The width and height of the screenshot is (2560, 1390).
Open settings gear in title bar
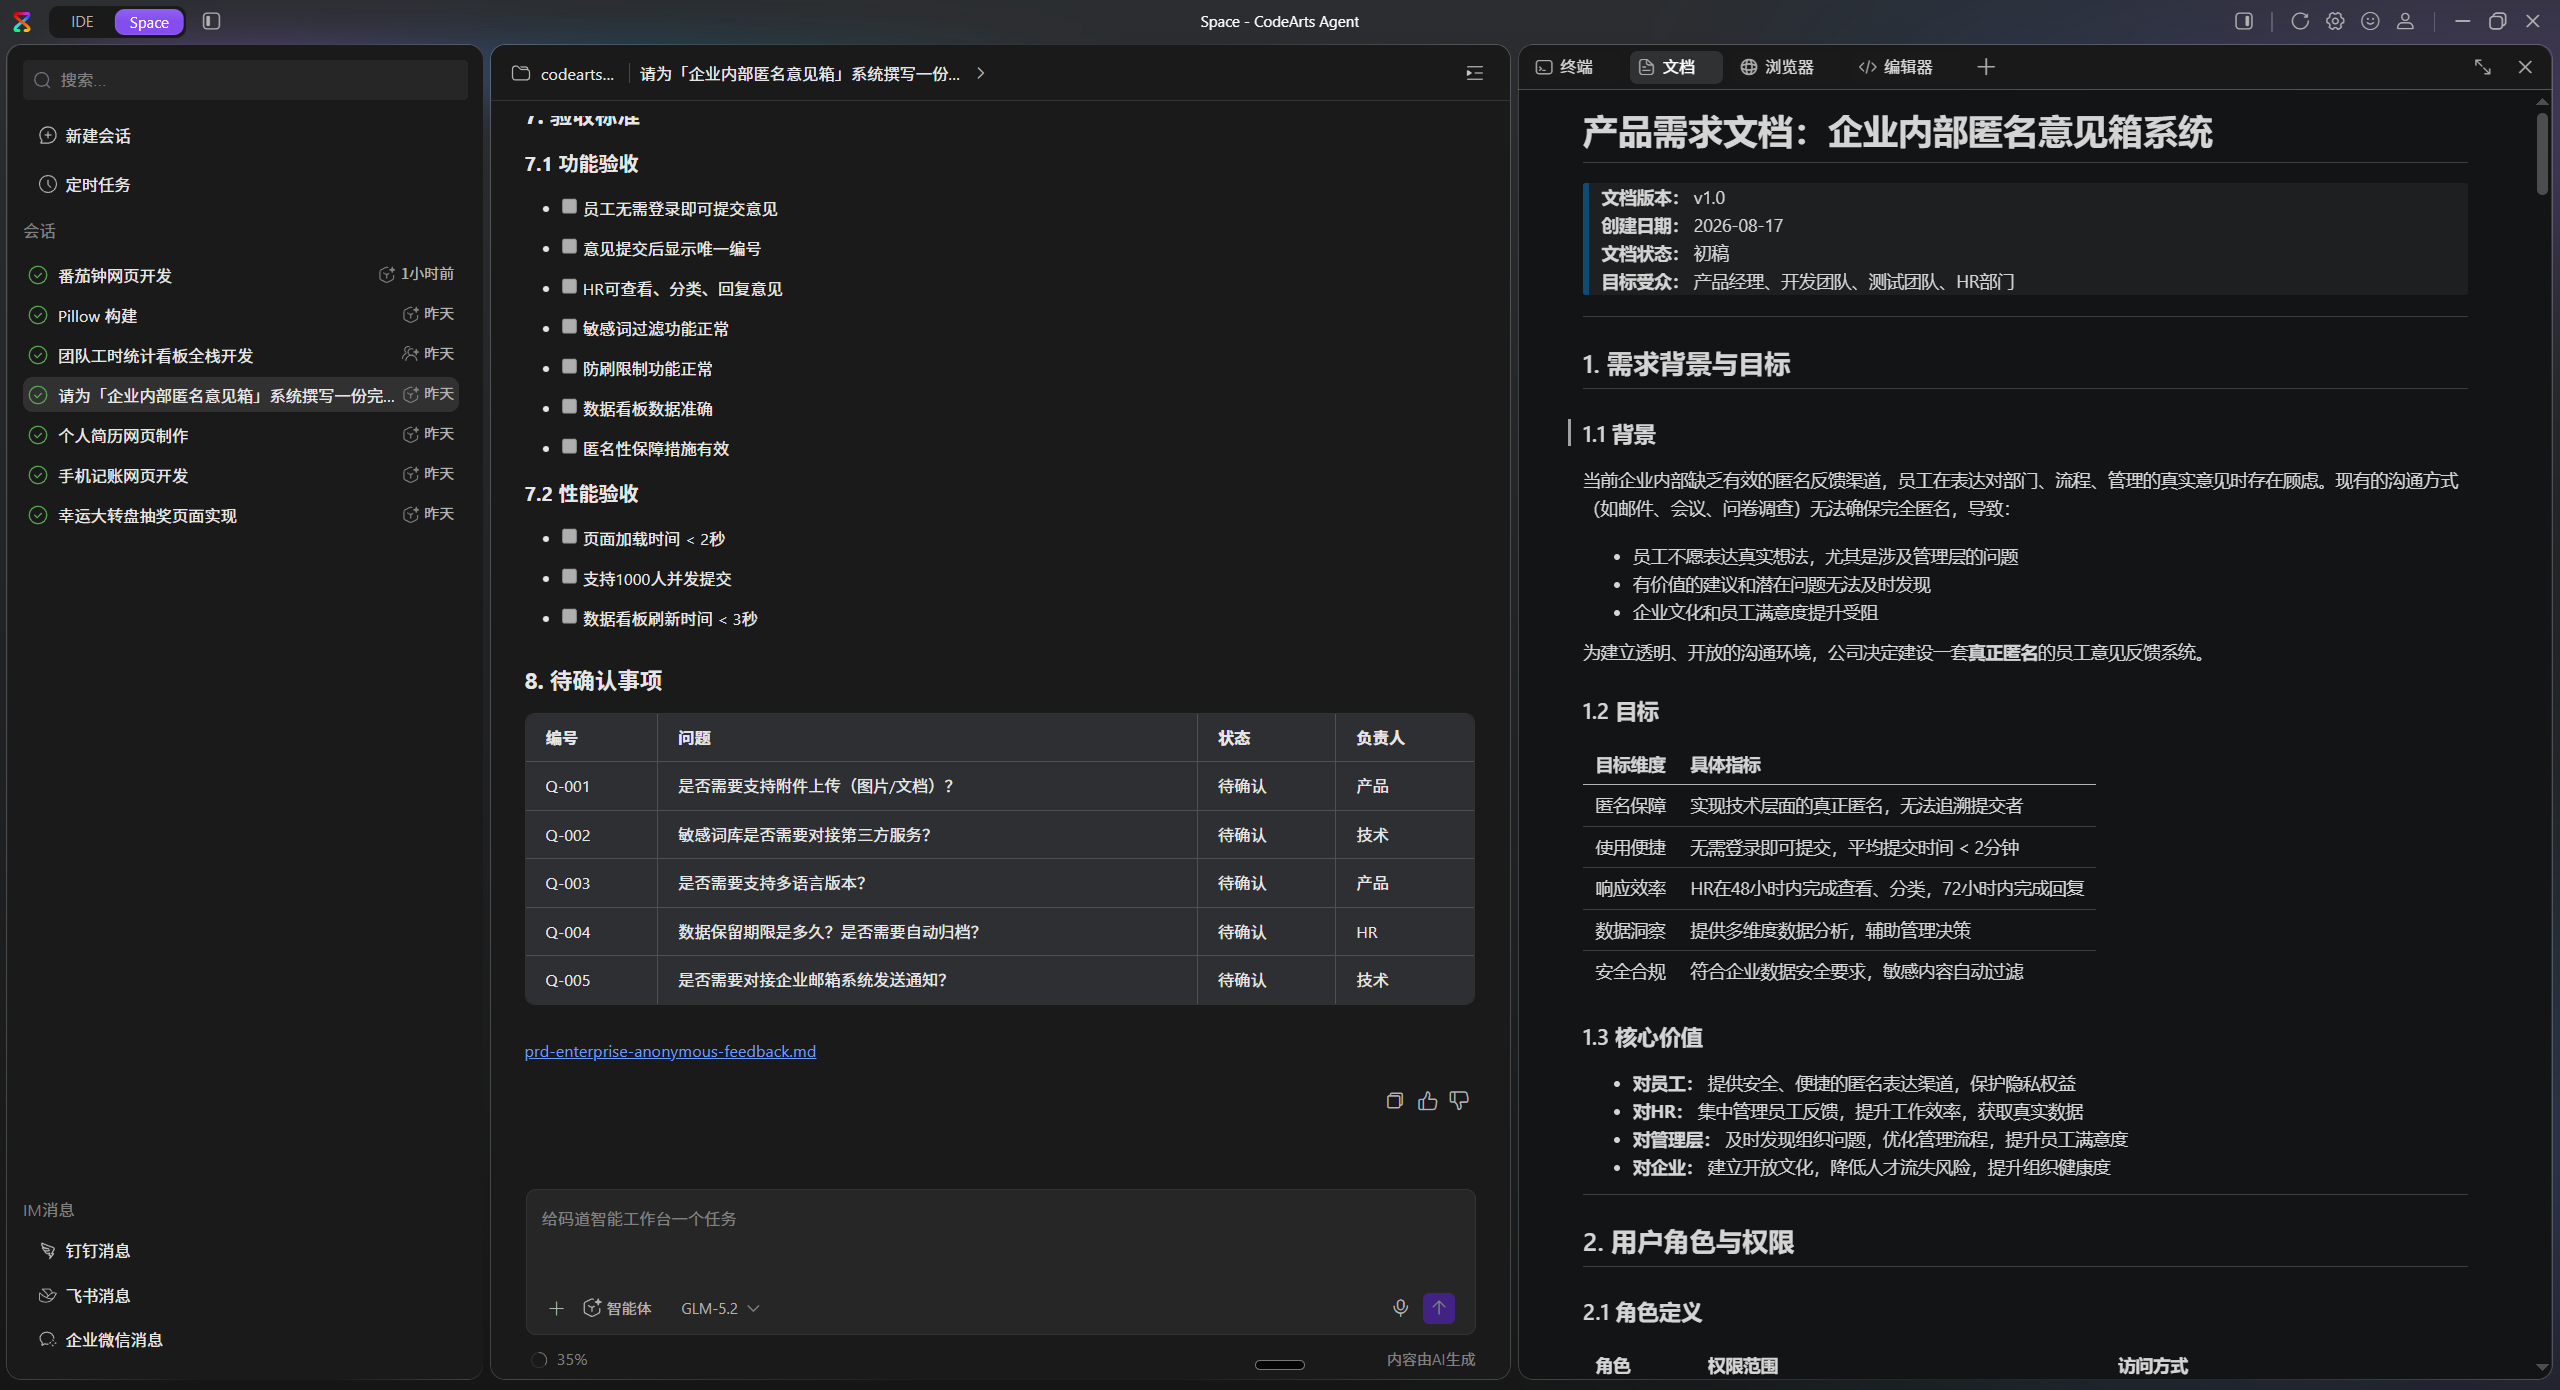coord(2335,21)
